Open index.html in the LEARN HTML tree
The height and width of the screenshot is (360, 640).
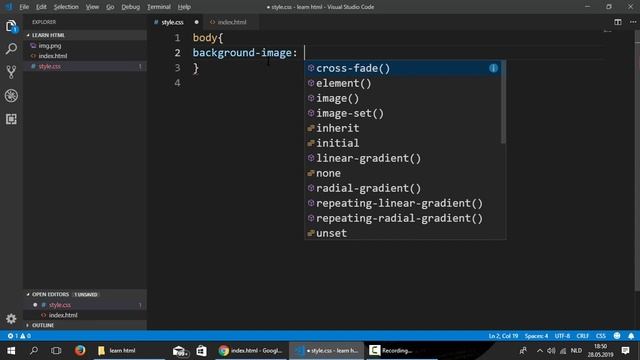85,56
